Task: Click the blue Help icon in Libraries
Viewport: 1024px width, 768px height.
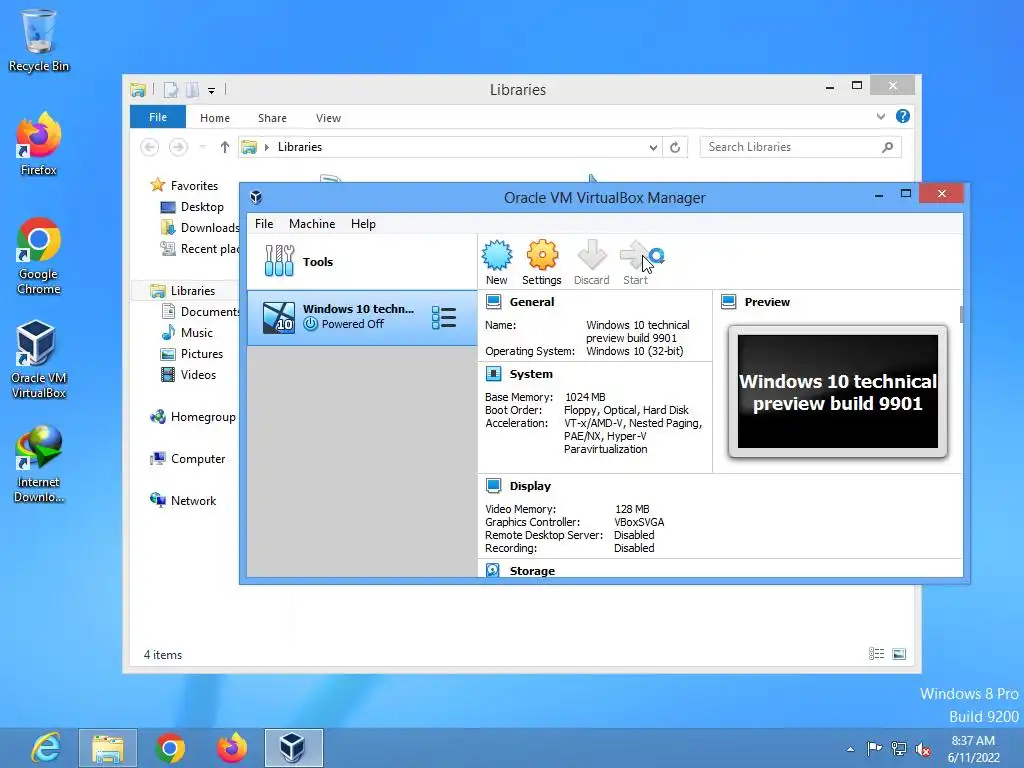Action: (903, 116)
